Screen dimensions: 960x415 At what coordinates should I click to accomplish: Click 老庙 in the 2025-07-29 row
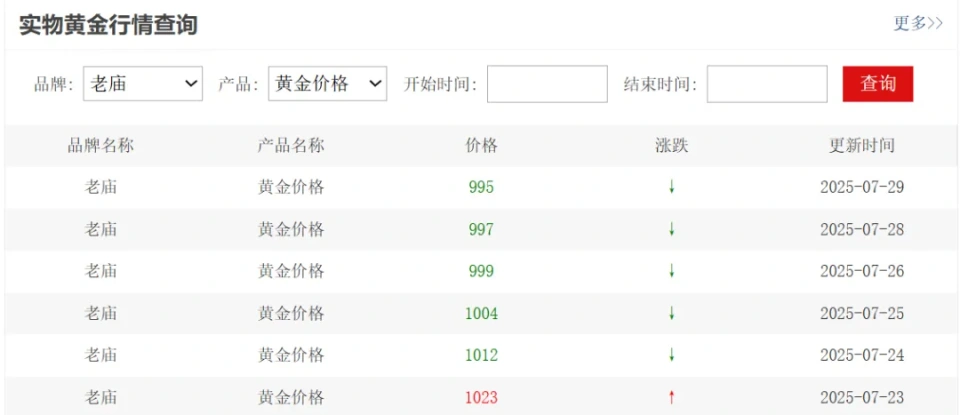pyautogui.click(x=100, y=187)
